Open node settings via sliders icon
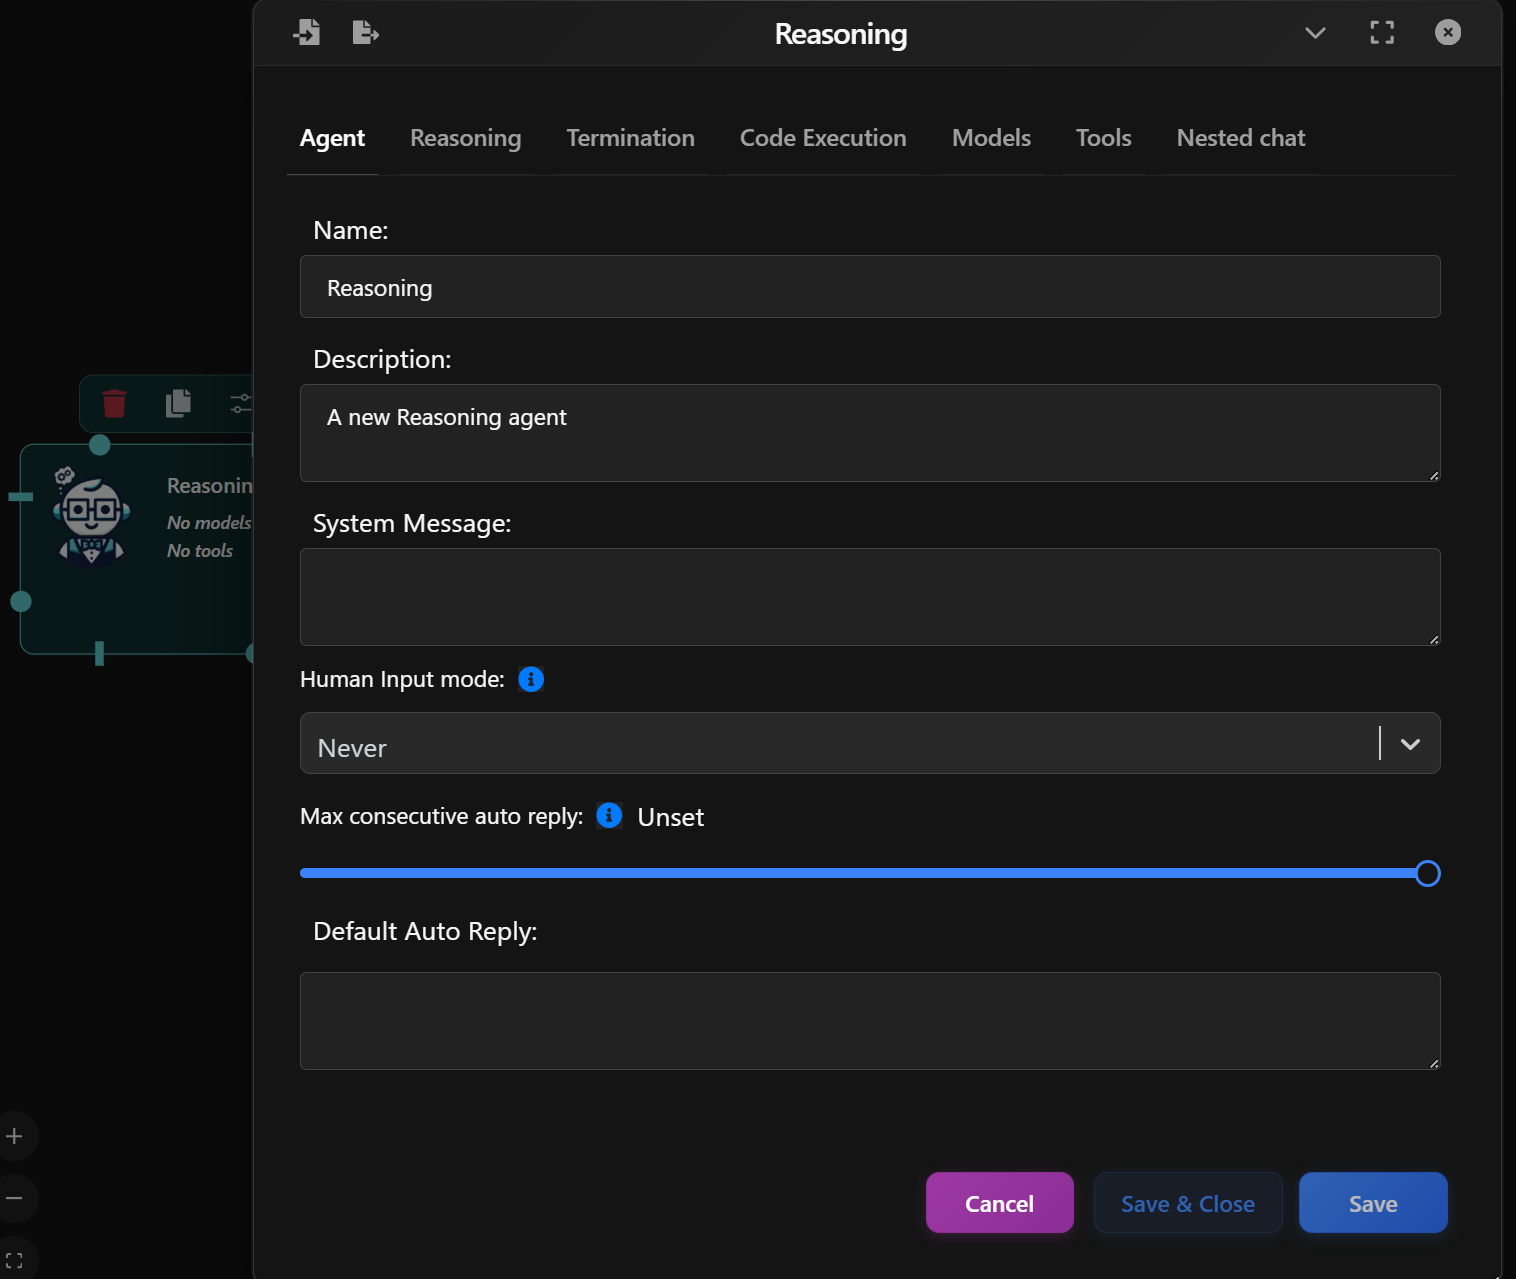 241,403
